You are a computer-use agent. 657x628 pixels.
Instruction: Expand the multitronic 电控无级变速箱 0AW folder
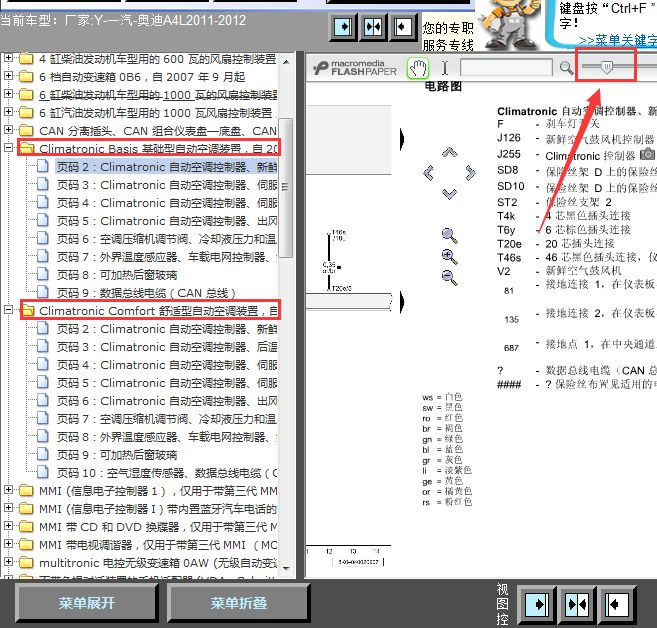click(x=8, y=562)
